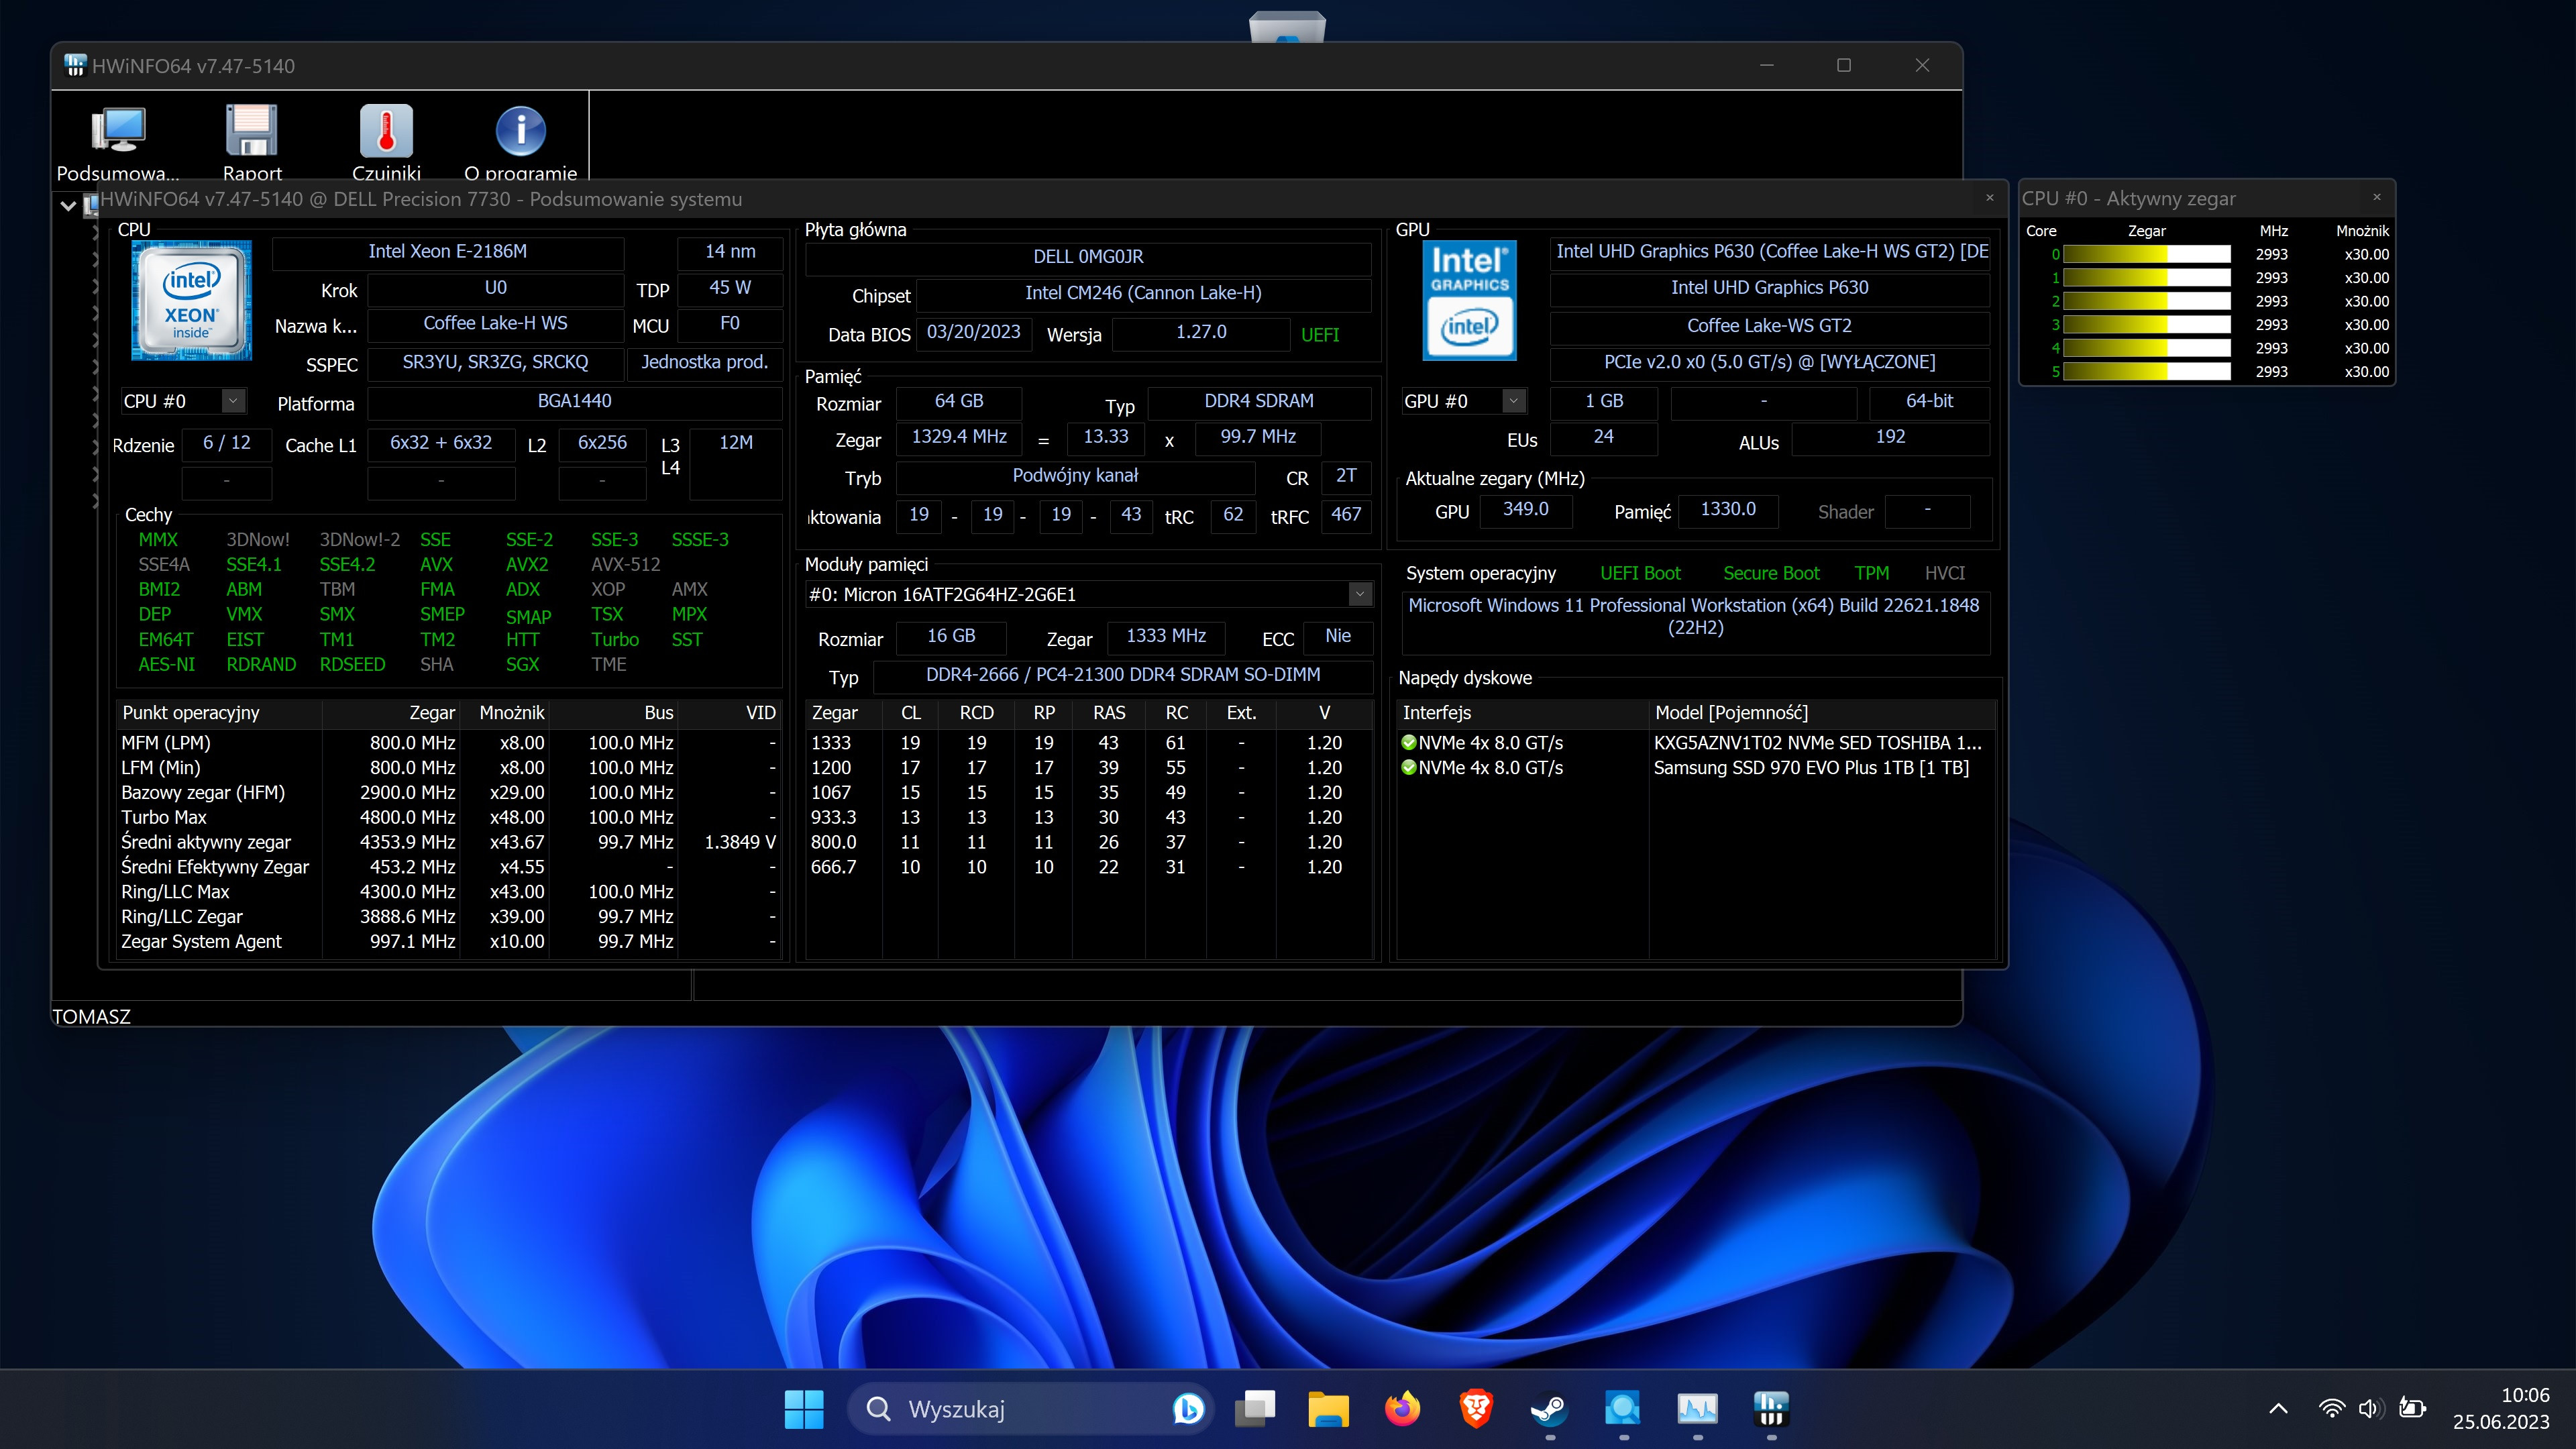Collapse the tree node chevron at left
This screenshot has height=1449, width=2576.
point(68,206)
